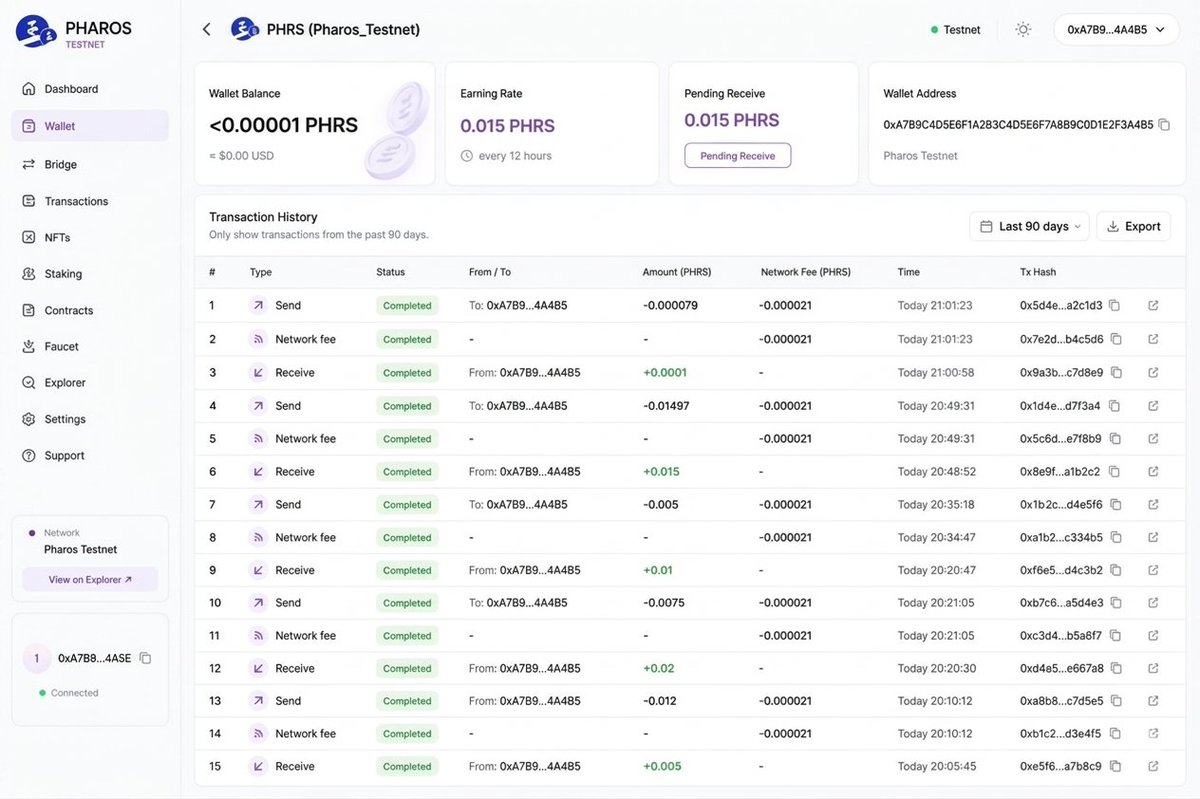Copy tx hash 0x5d4e...a2c1d3
This screenshot has width=1200, height=799.
tap(1114, 305)
